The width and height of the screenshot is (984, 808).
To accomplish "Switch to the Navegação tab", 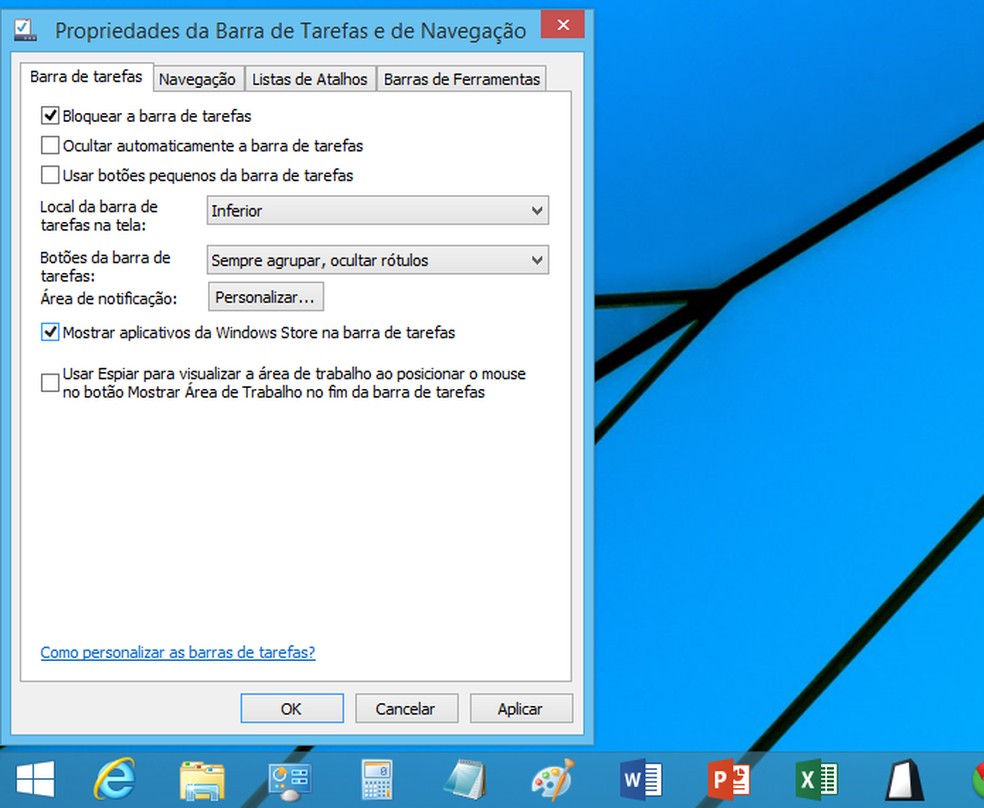I will (197, 79).
